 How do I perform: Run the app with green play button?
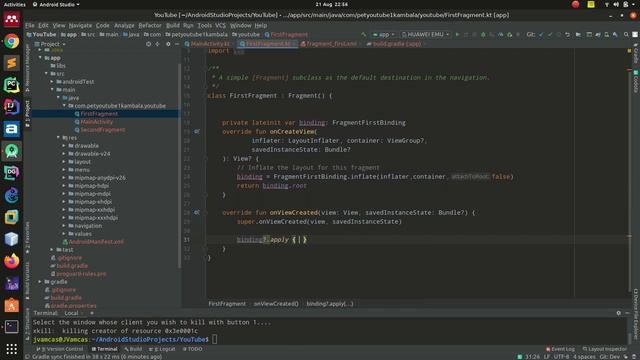point(457,35)
